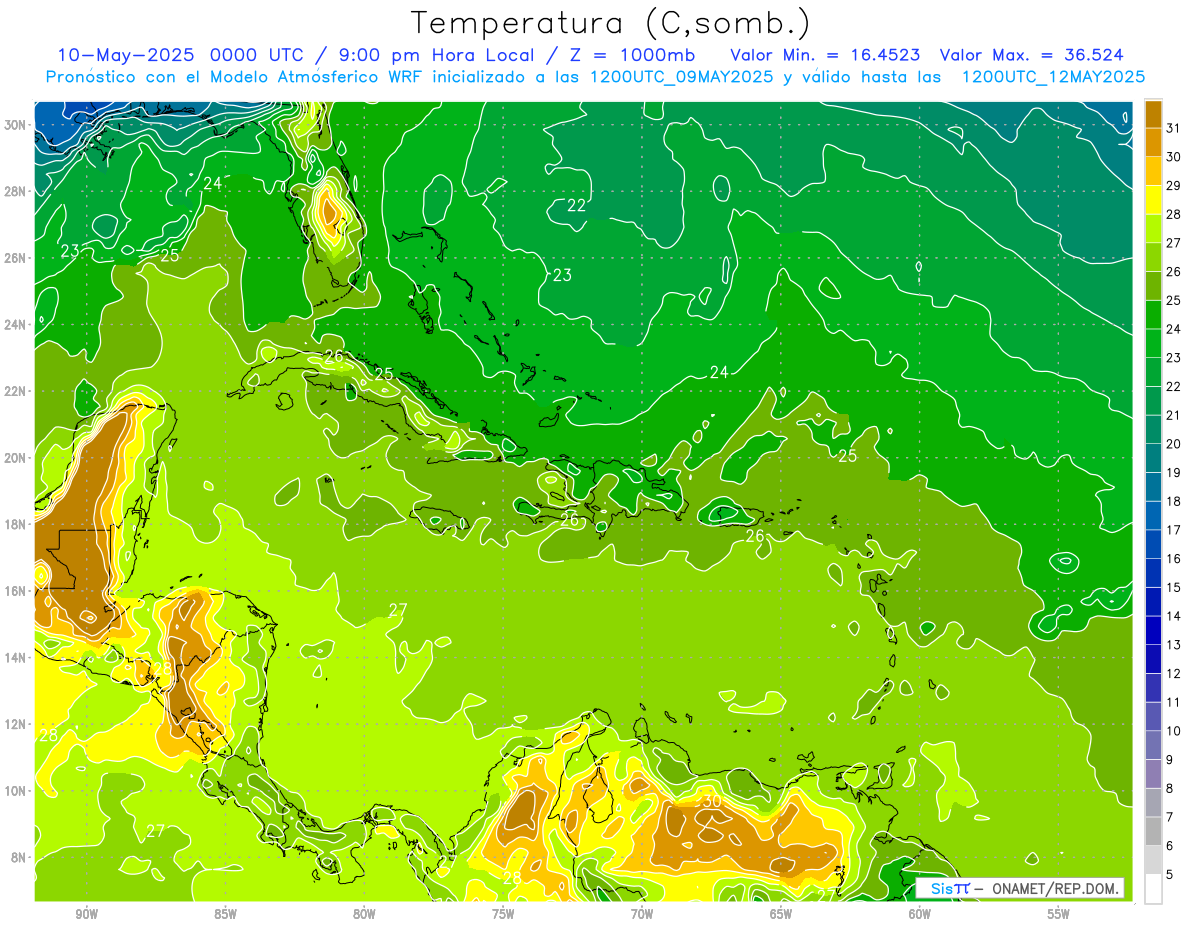The image size is (1200, 927).
Task: Click the legend value "17"
Action: (x=1174, y=530)
